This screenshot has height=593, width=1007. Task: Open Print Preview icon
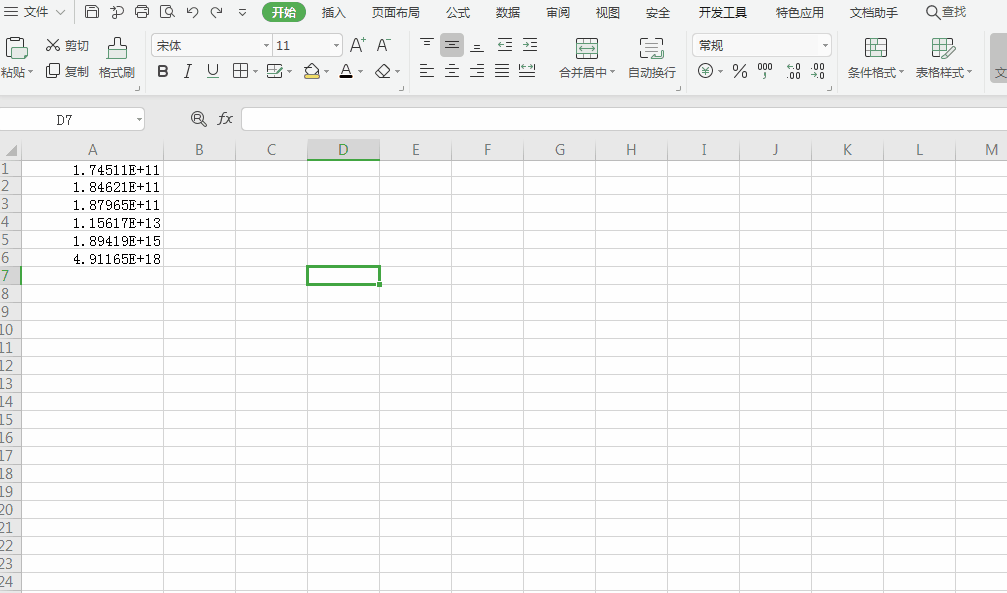167,12
